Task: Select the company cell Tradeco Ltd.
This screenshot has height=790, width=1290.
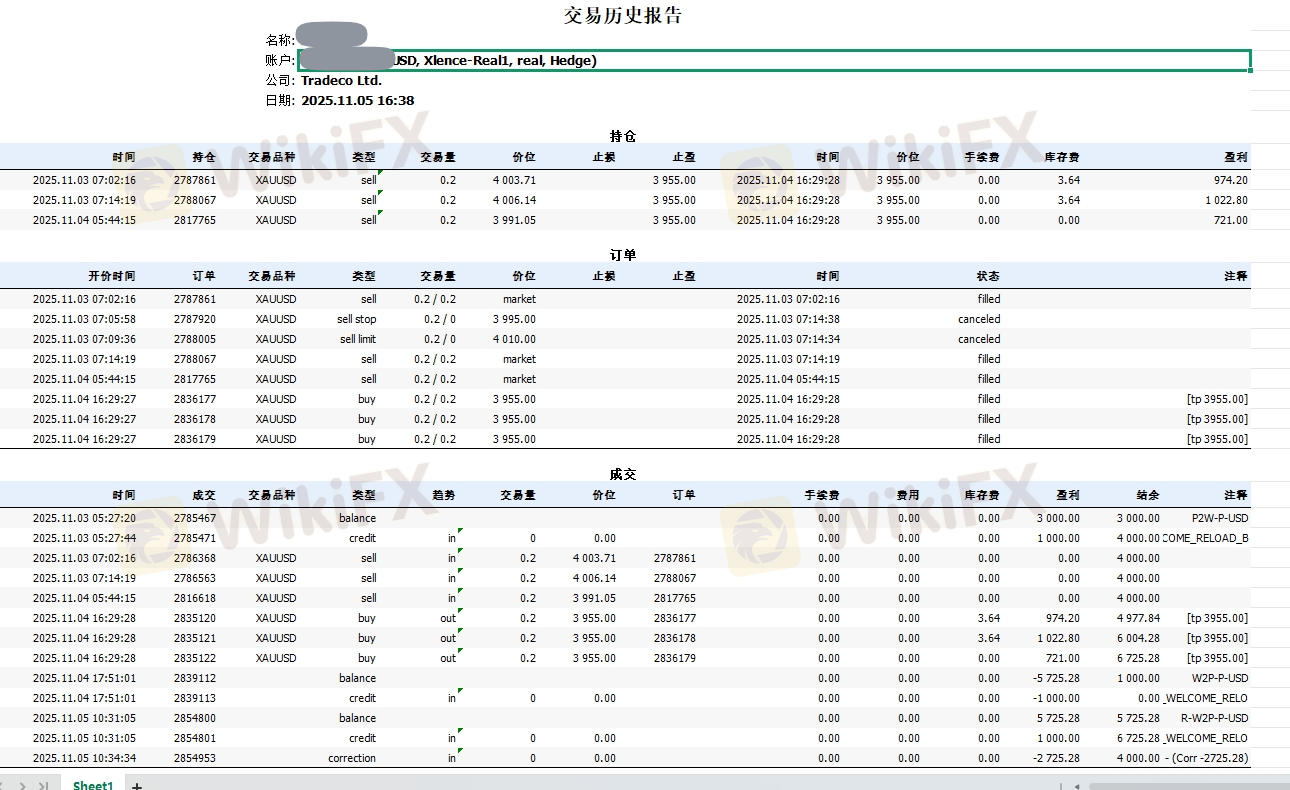Action: 341,80
